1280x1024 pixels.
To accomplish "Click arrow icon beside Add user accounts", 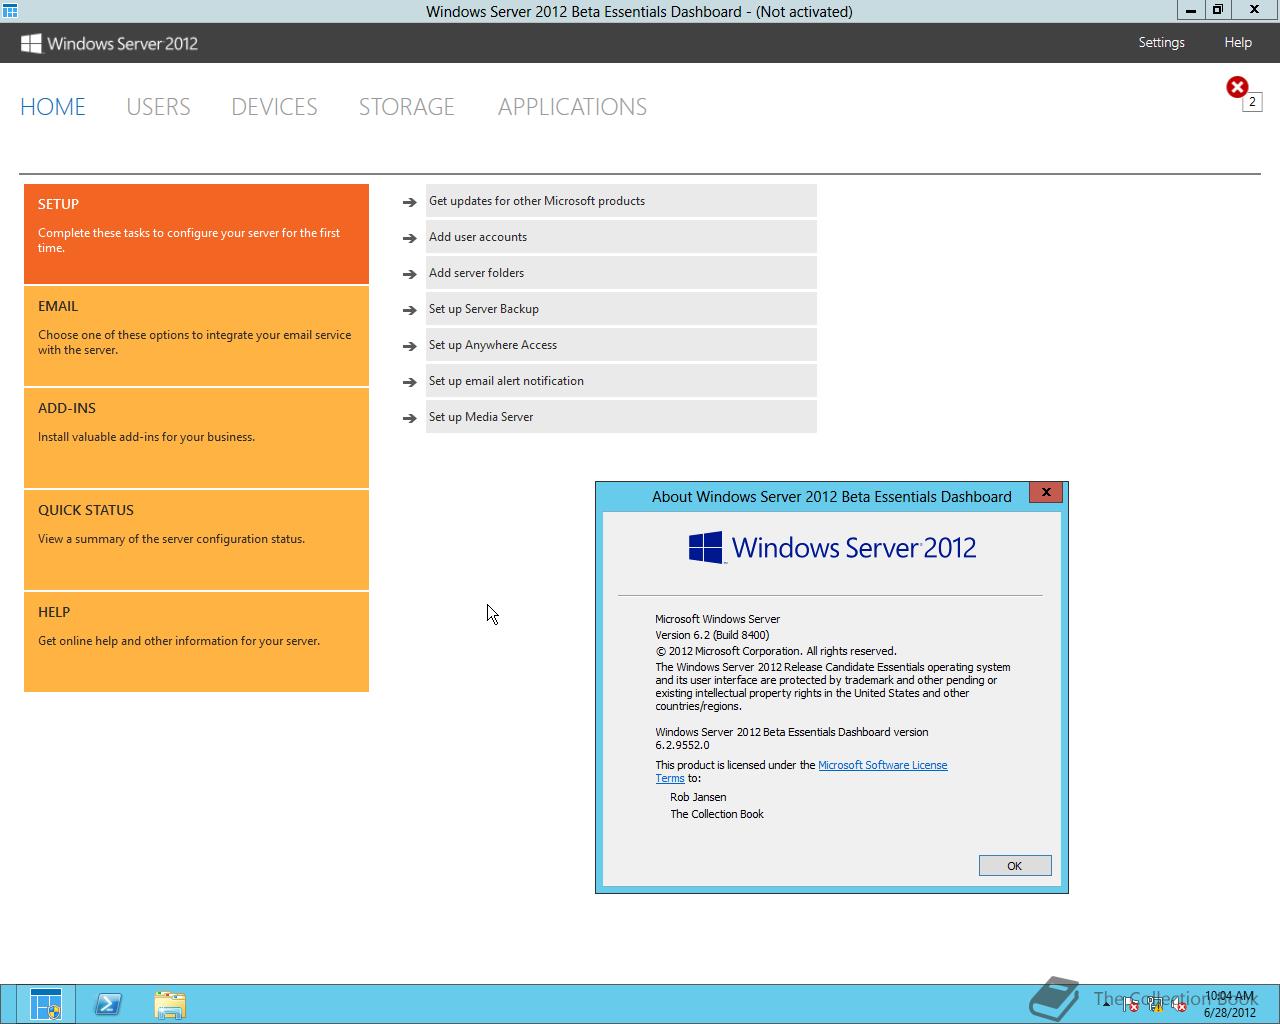I will [x=409, y=238].
